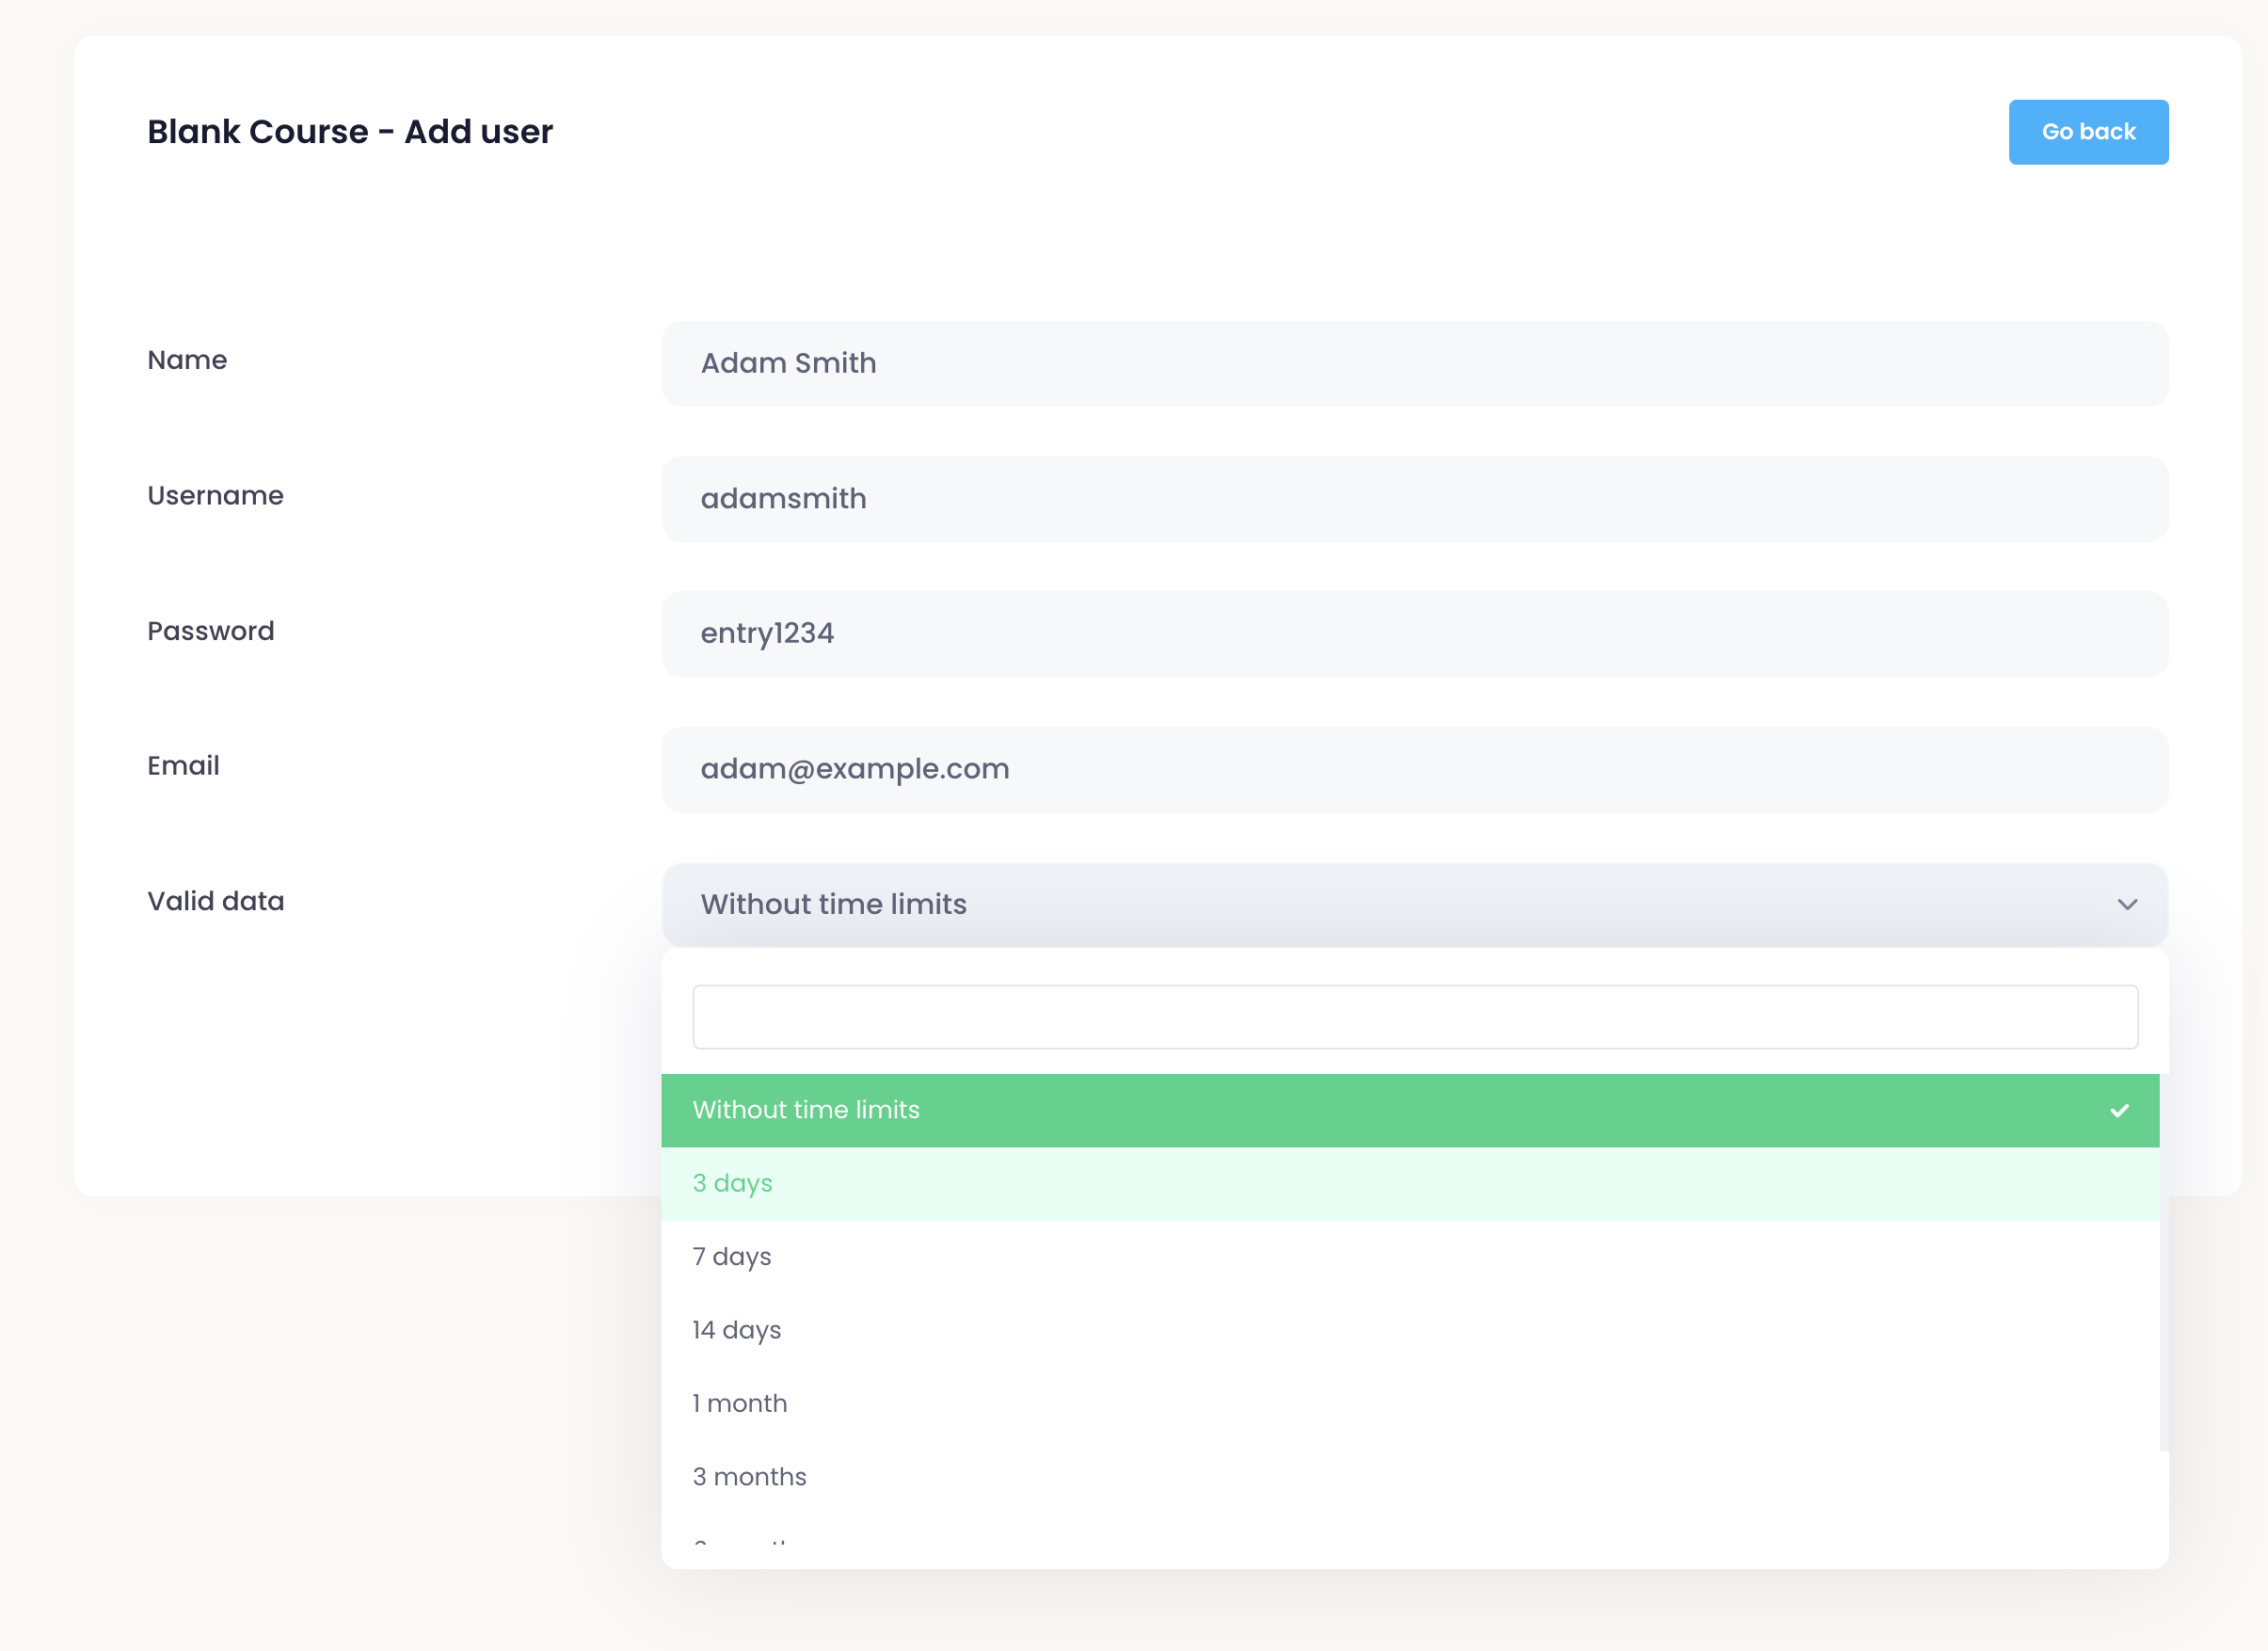Select the 'Without time limits' option

(806, 1110)
